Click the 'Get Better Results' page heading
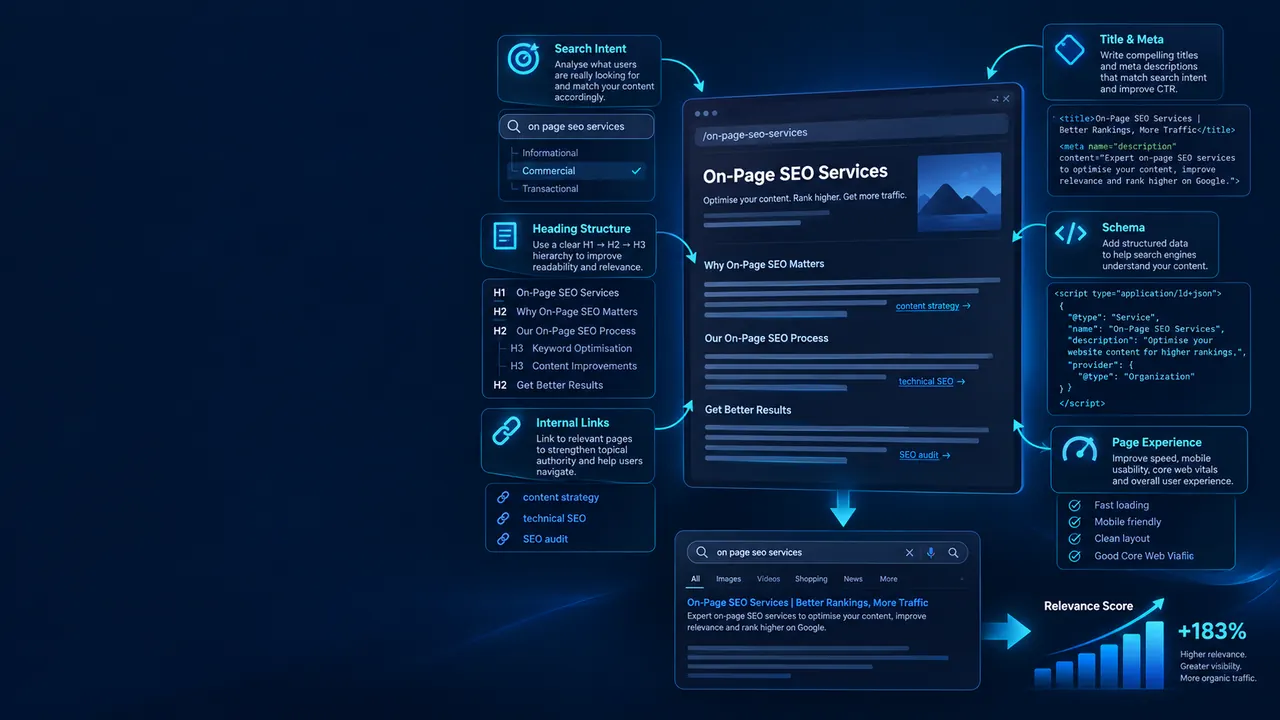The width and height of the screenshot is (1280, 720). pos(748,410)
